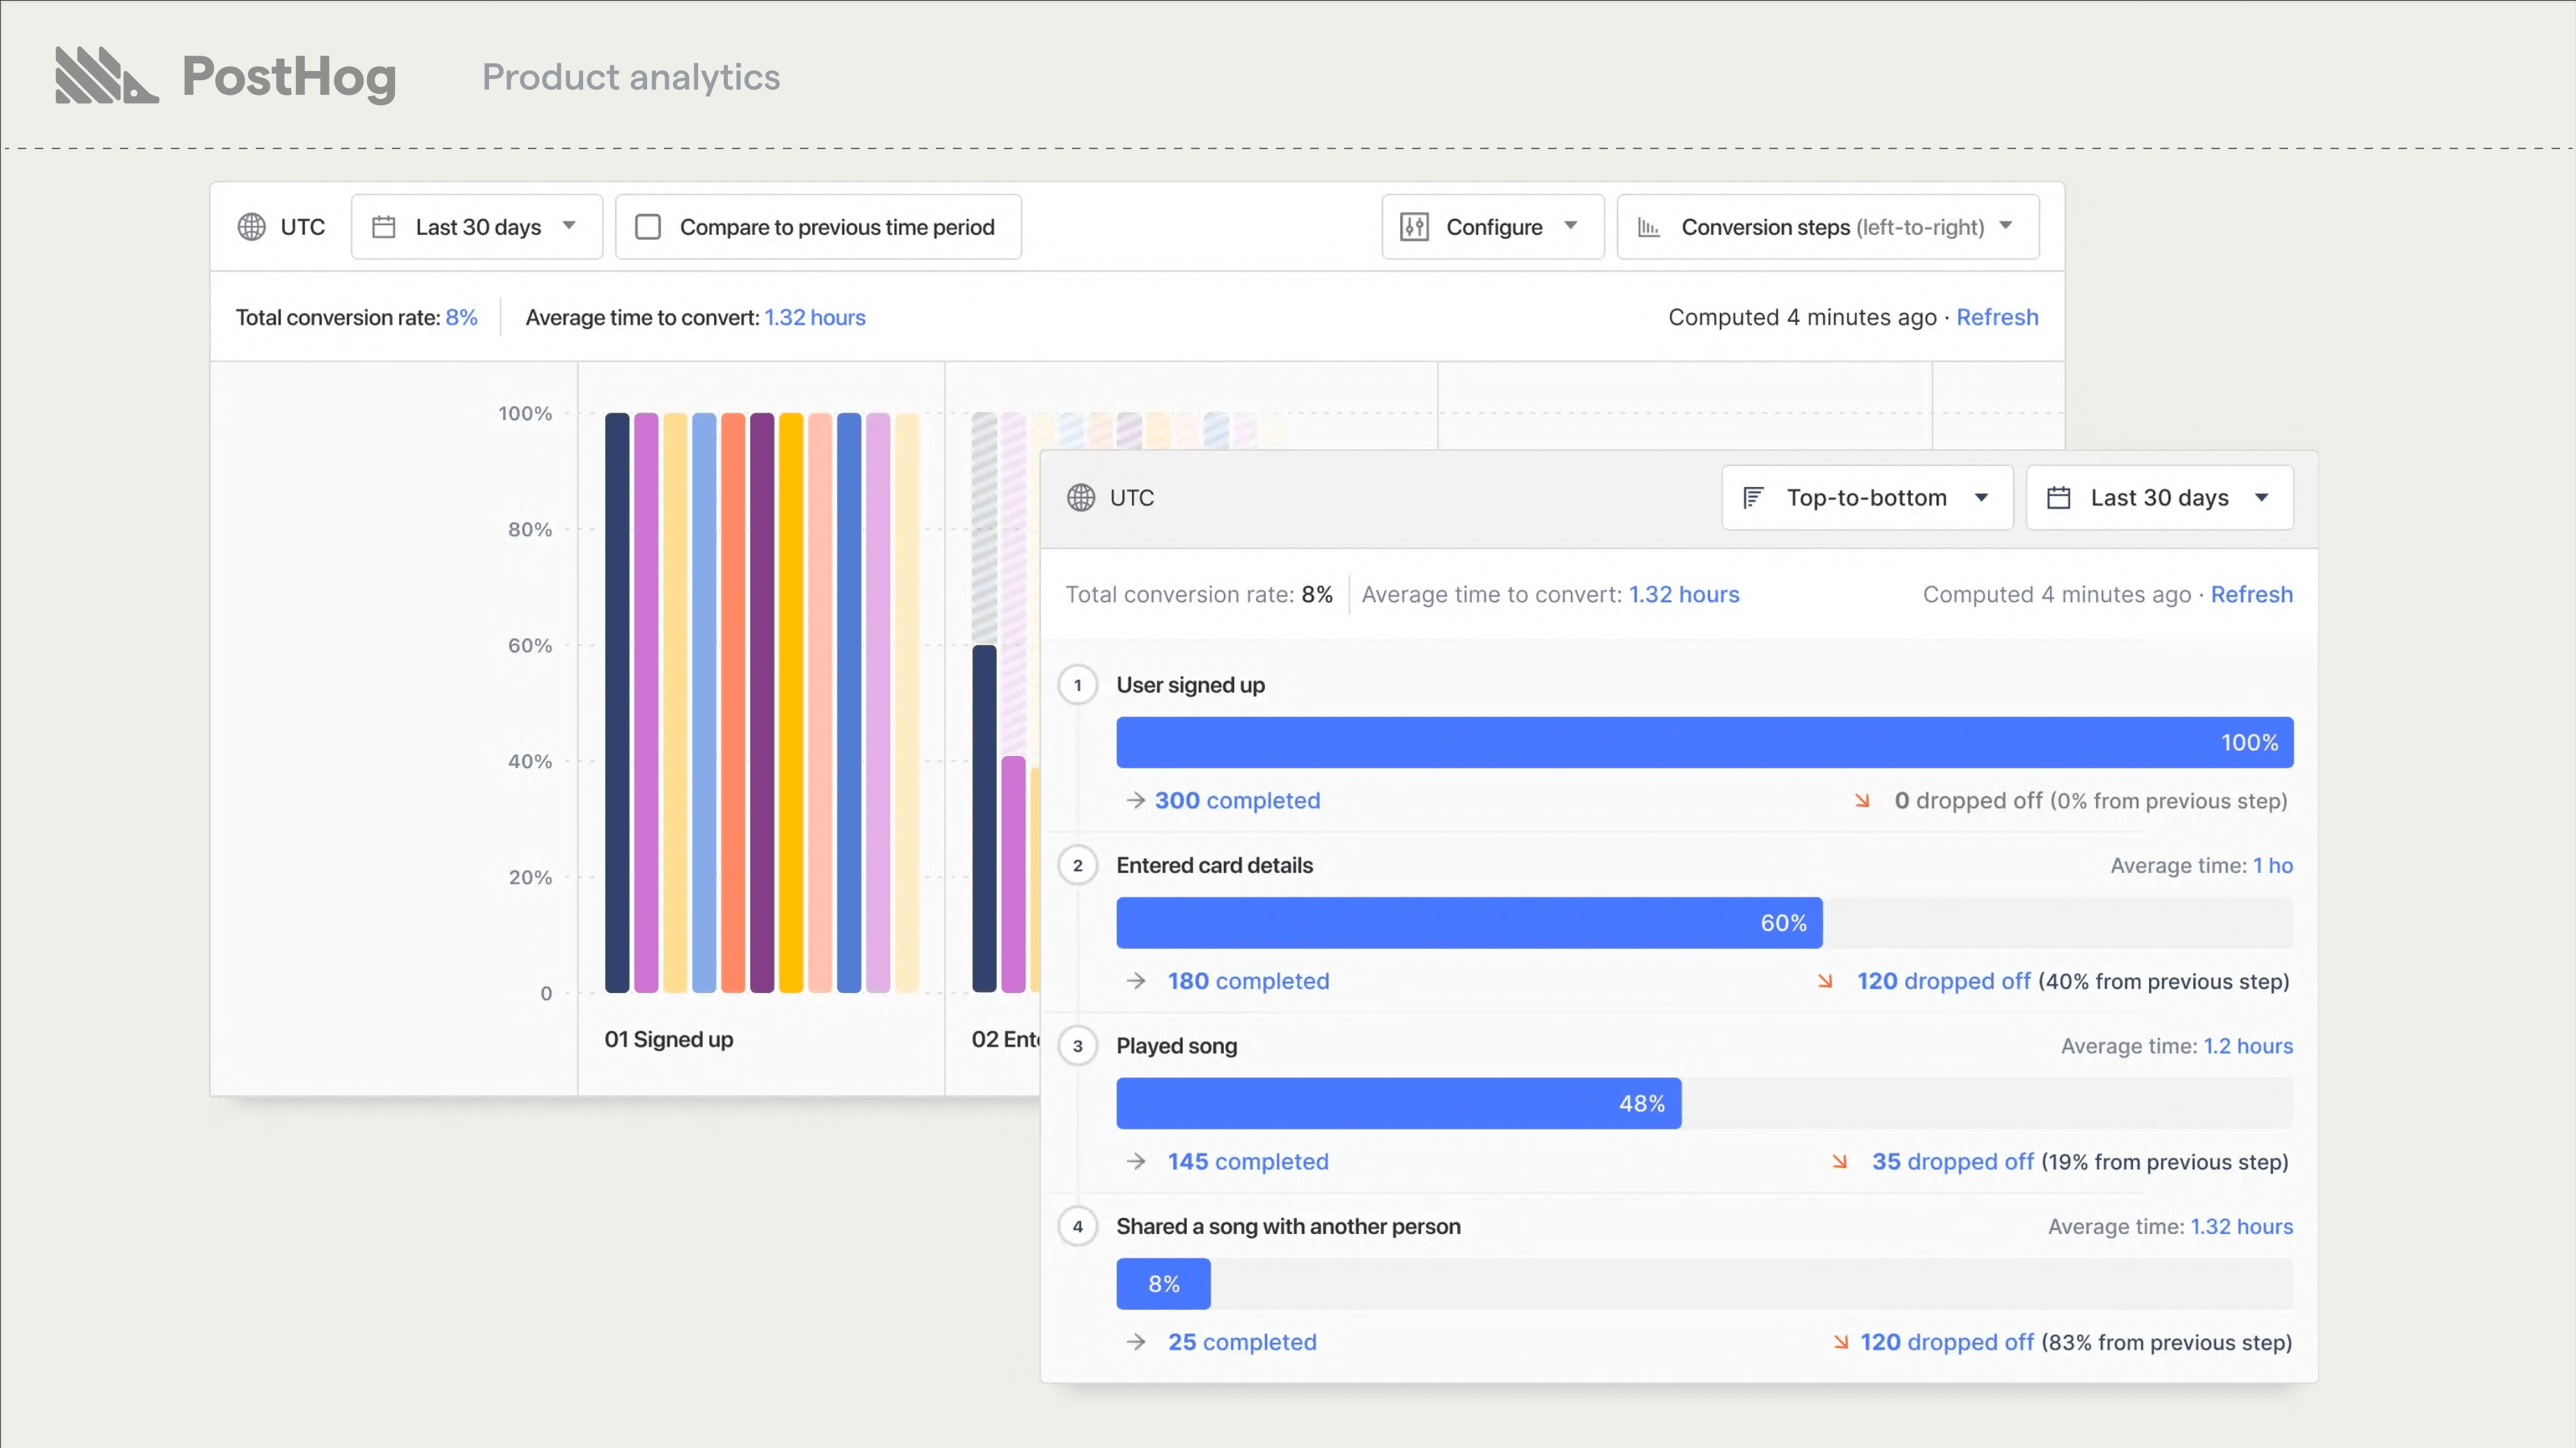Click the dropdown arrow next to calendar icon in popup
The height and width of the screenshot is (1448, 2576).
point(2263,498)
